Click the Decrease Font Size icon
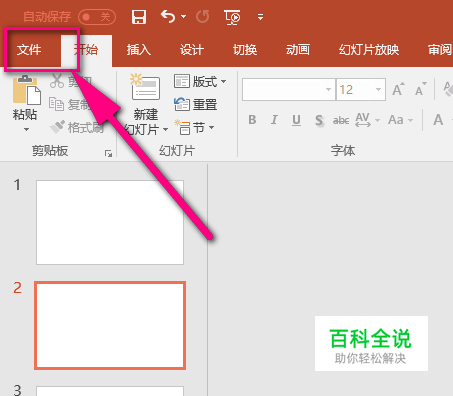453x396 pixels. (421, 89)
